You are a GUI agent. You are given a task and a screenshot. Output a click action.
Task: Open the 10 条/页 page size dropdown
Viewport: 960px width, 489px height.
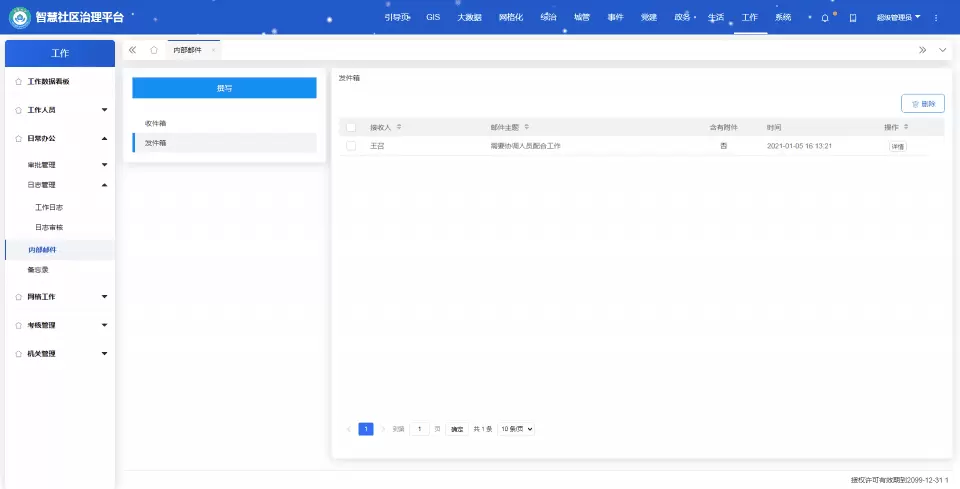pos(517,429)
